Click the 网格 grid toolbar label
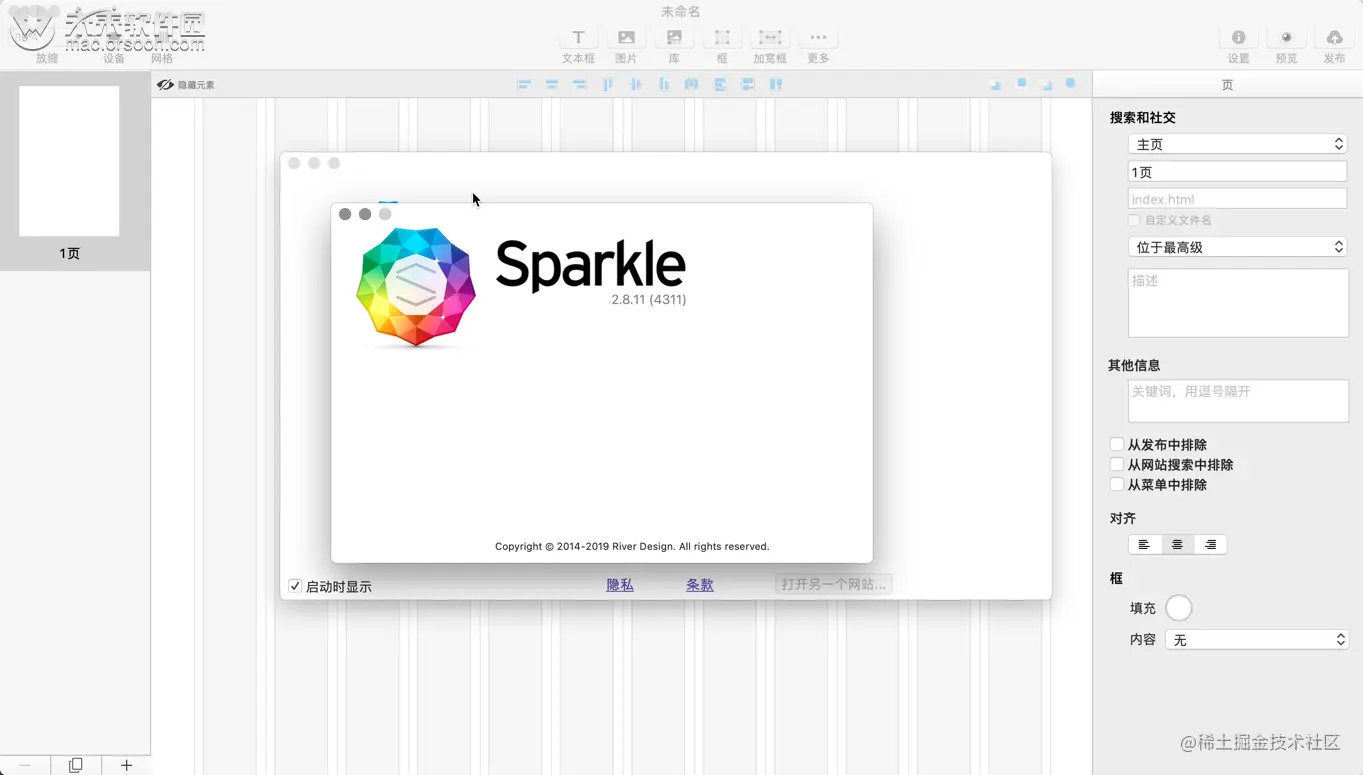The image size is (1363, 775). pyautogui.click(x=162, y=59)
